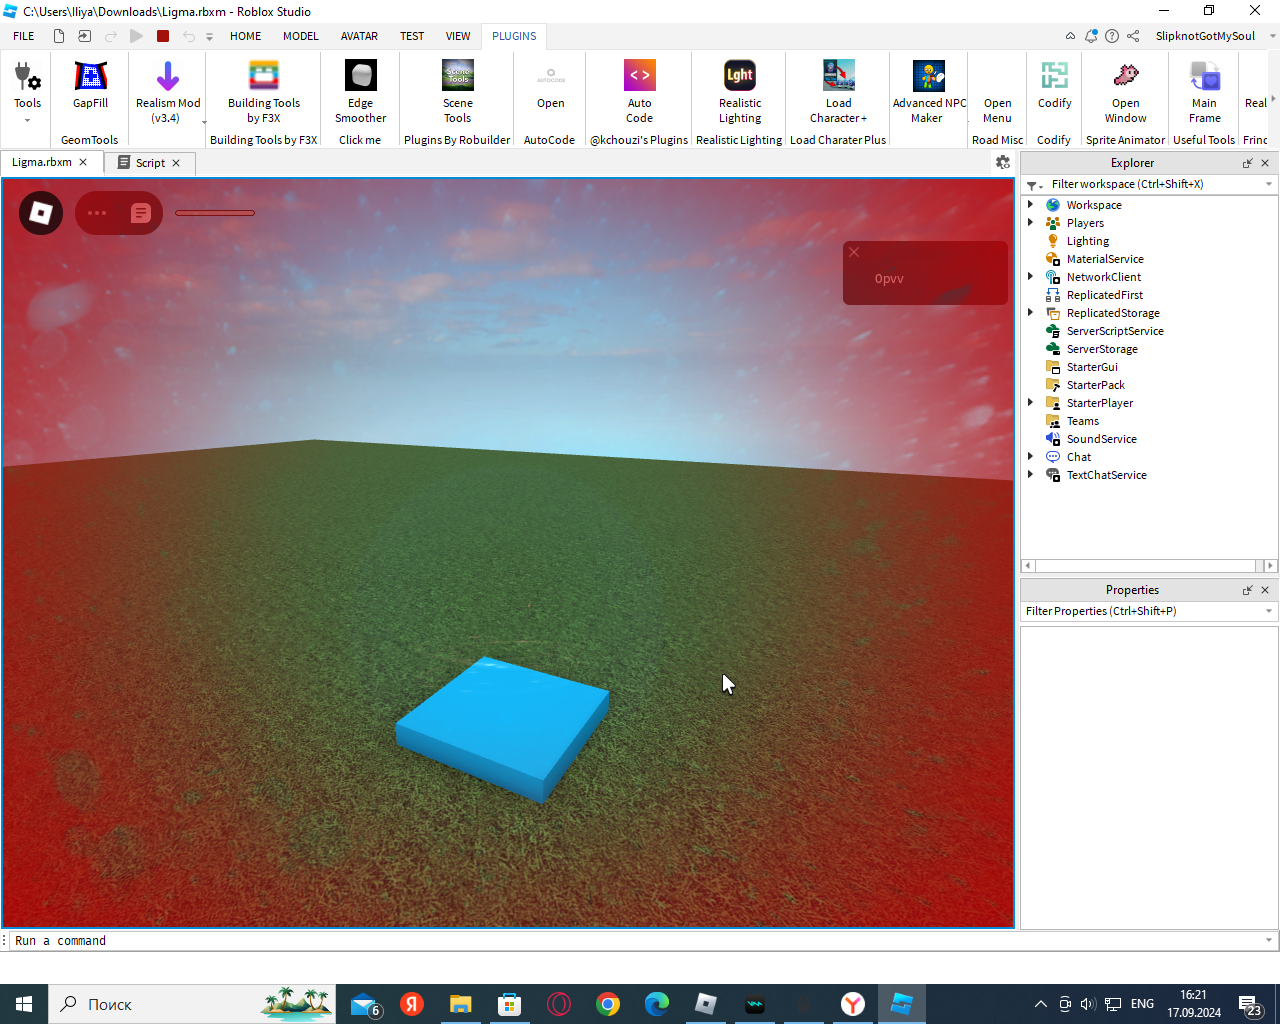Select StarterGui in Explorer
Image resolution: width=1280 pixels, height=1024 pixels.
1092,367
